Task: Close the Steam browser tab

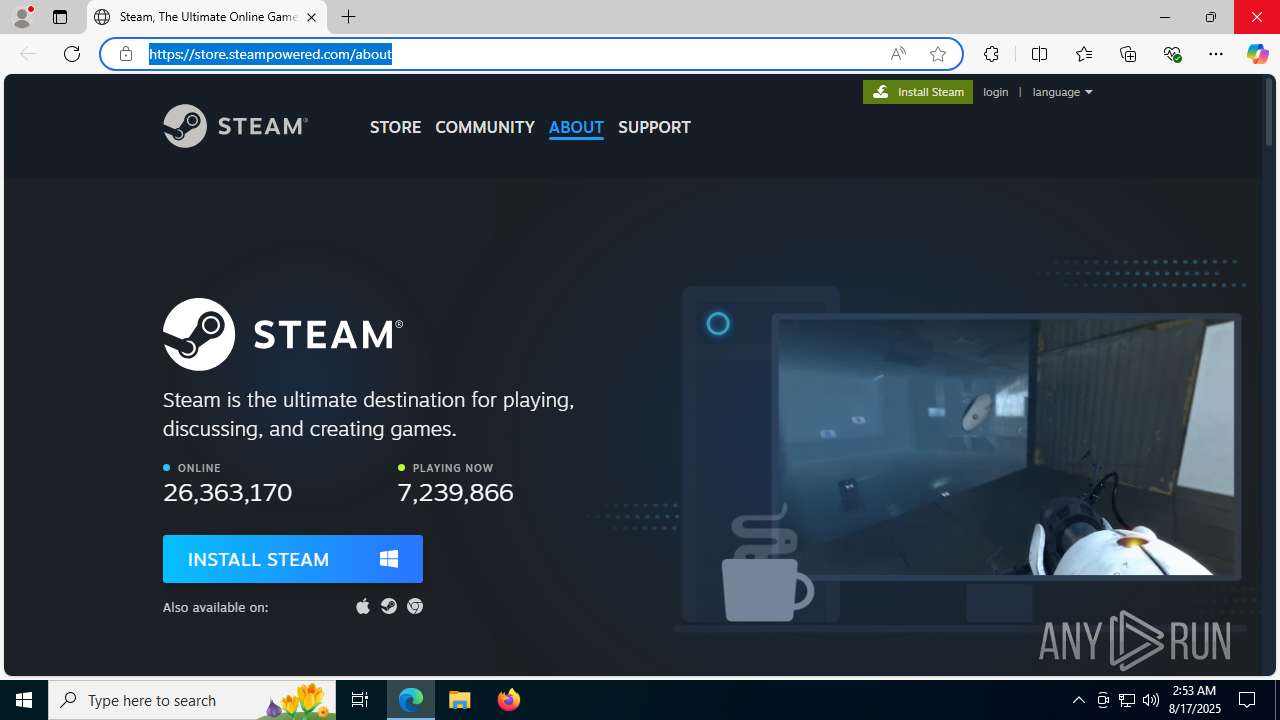Action: (311, 17)
